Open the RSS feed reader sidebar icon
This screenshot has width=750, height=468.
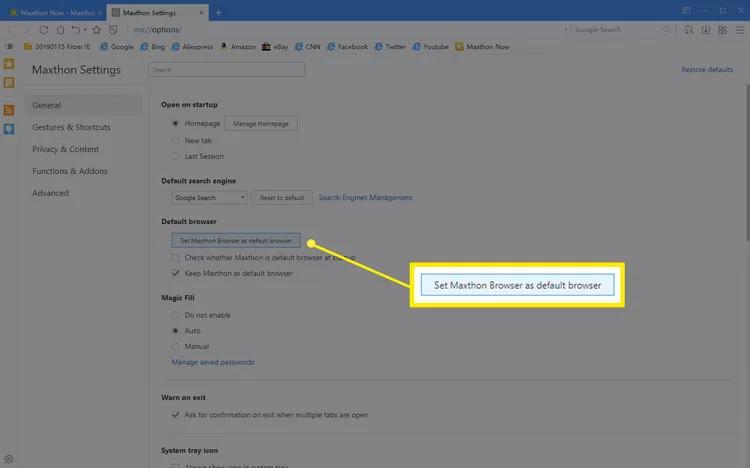pyautogui.click(x=9, y=110)
